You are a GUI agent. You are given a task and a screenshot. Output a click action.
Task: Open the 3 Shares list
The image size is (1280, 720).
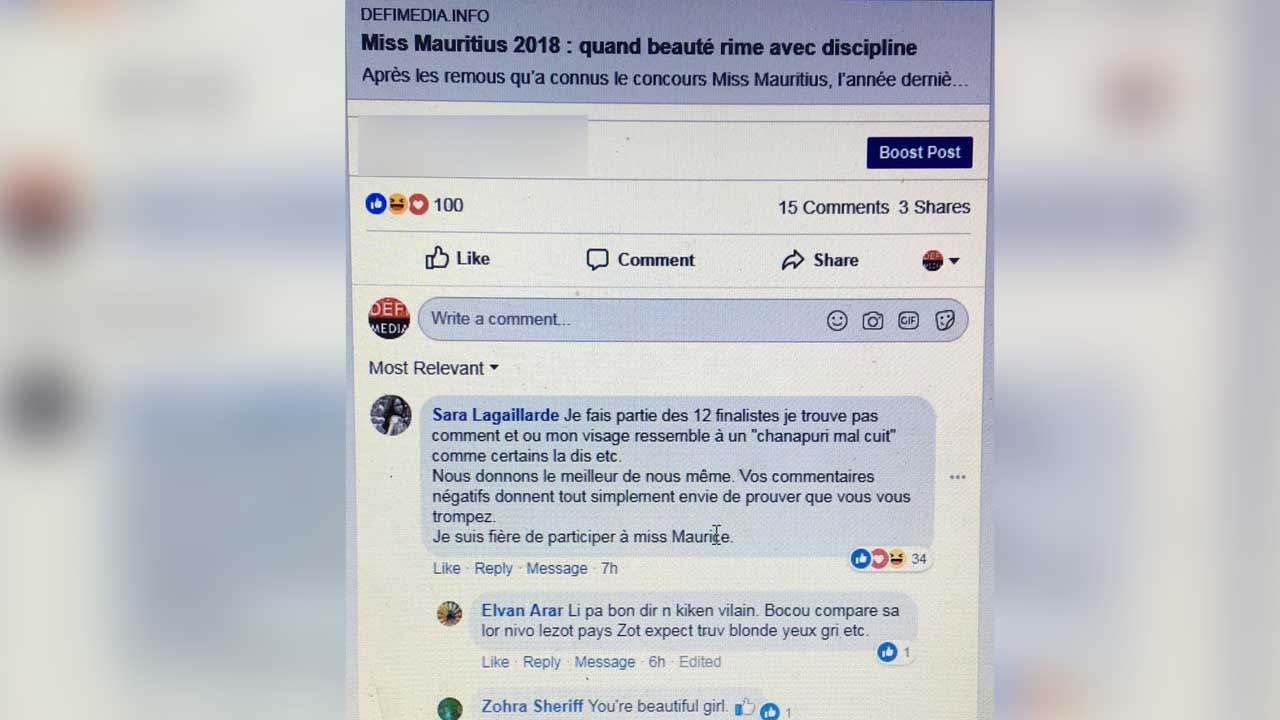click(x=934, y=207)
